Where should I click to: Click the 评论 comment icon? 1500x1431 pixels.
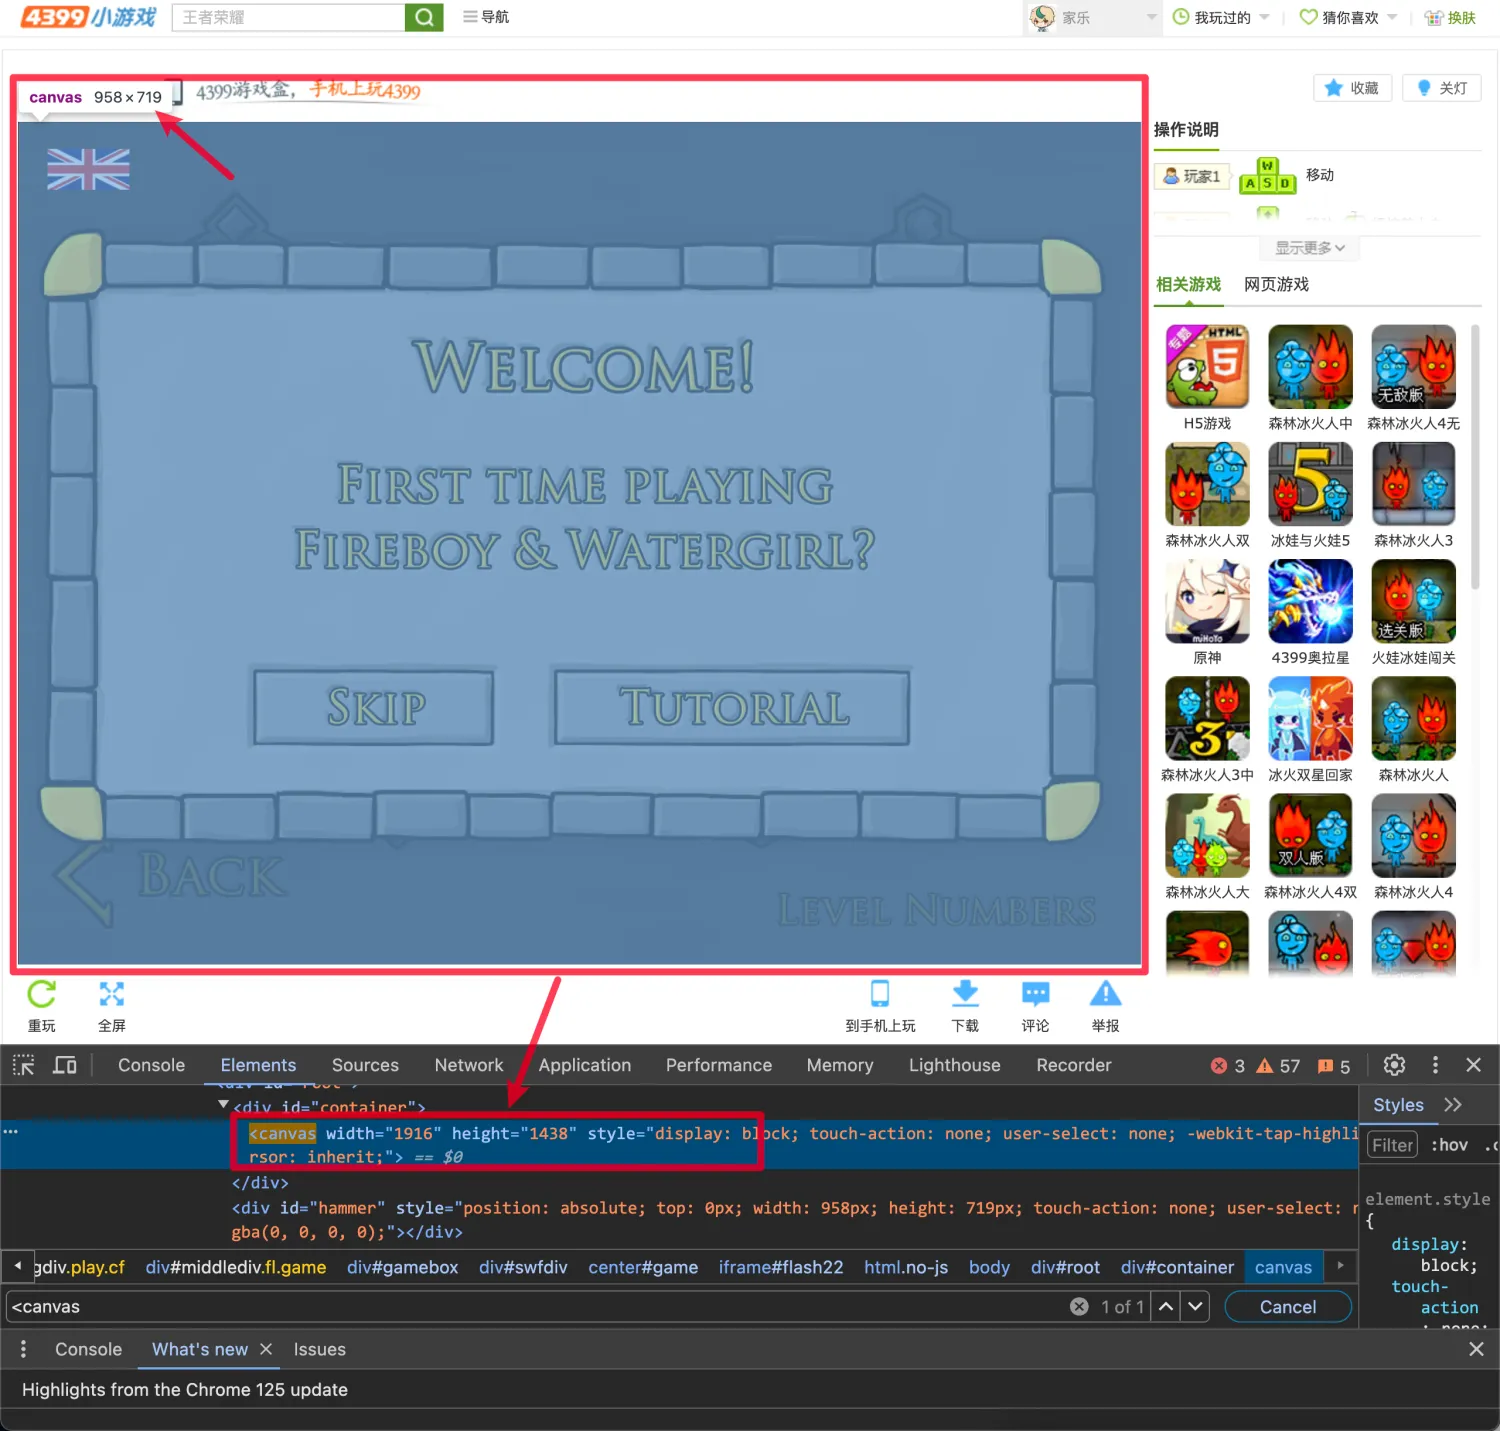tap(1035, 993)
